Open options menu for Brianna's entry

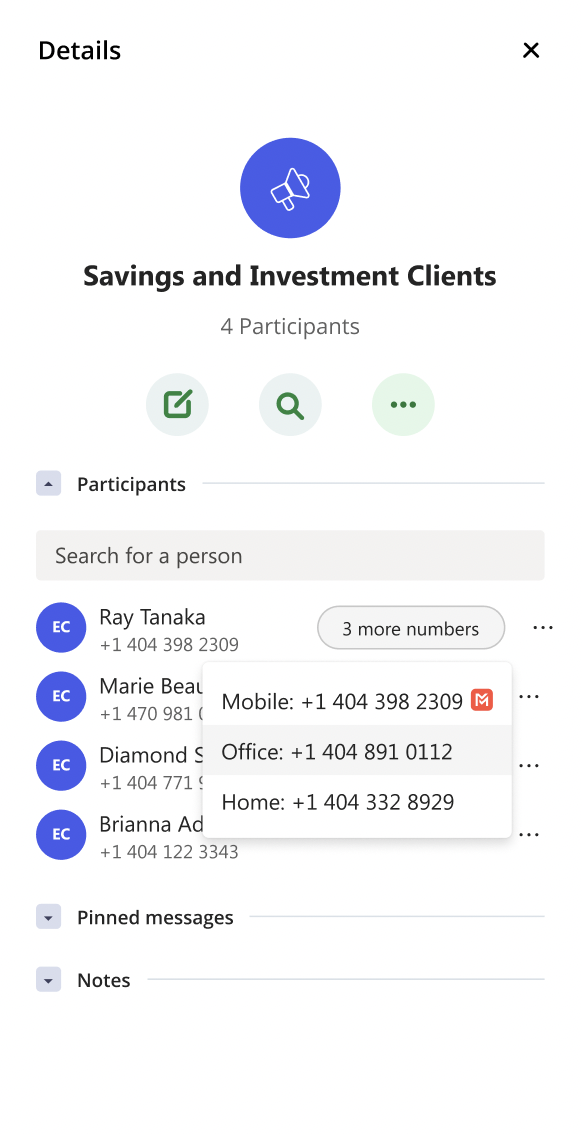point(529,834)
